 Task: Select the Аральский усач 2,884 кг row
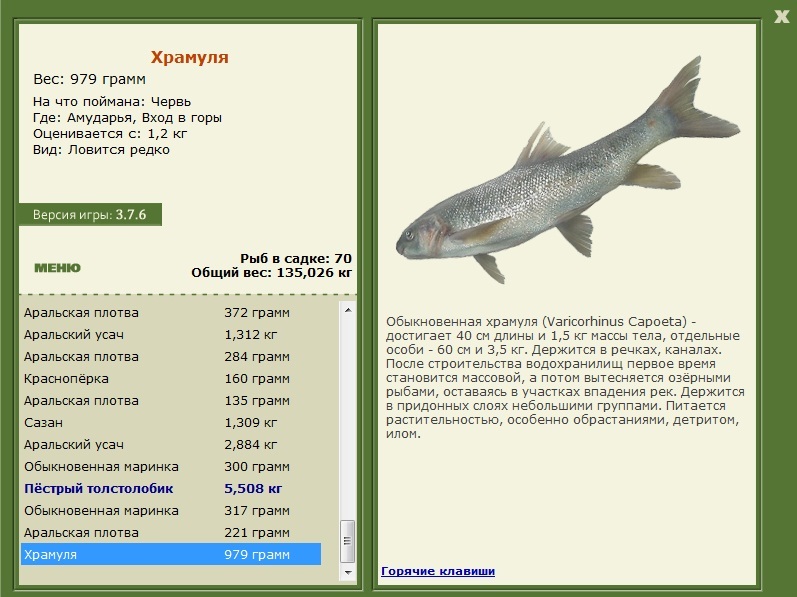coord(171,445)
